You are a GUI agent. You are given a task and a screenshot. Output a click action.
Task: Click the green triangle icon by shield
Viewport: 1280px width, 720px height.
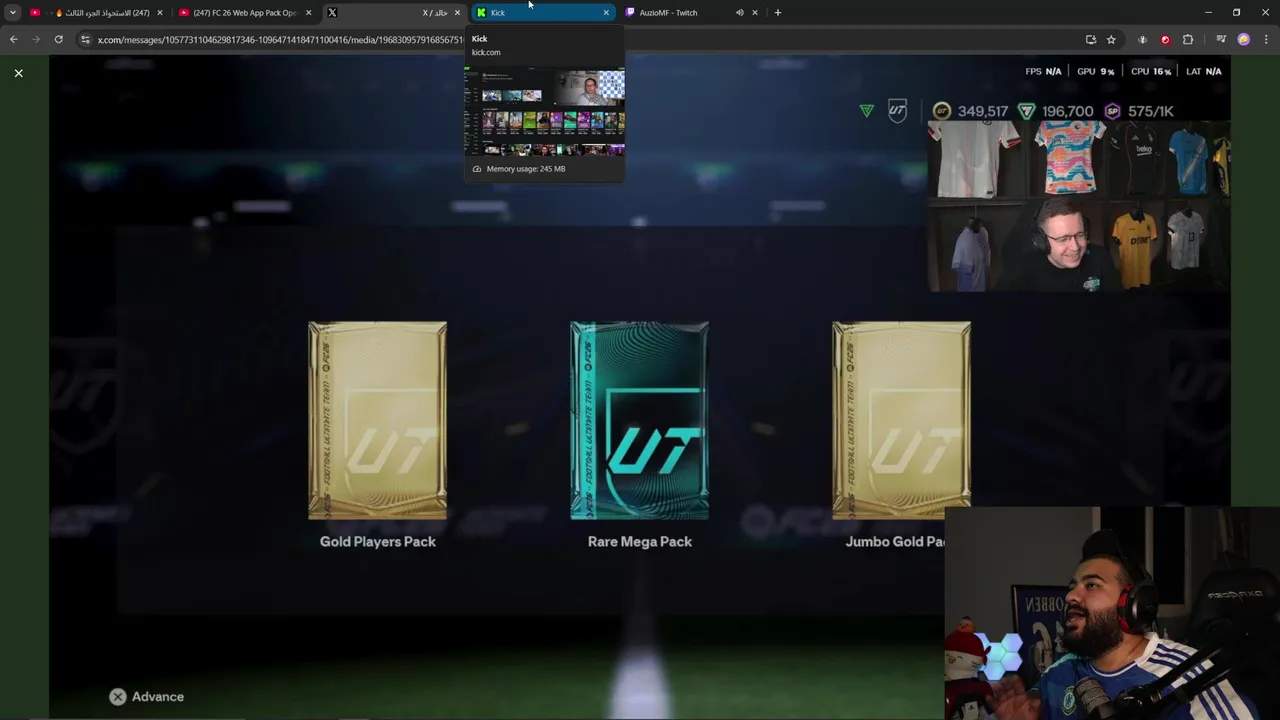pyautogui.click(x=866, y=111)
